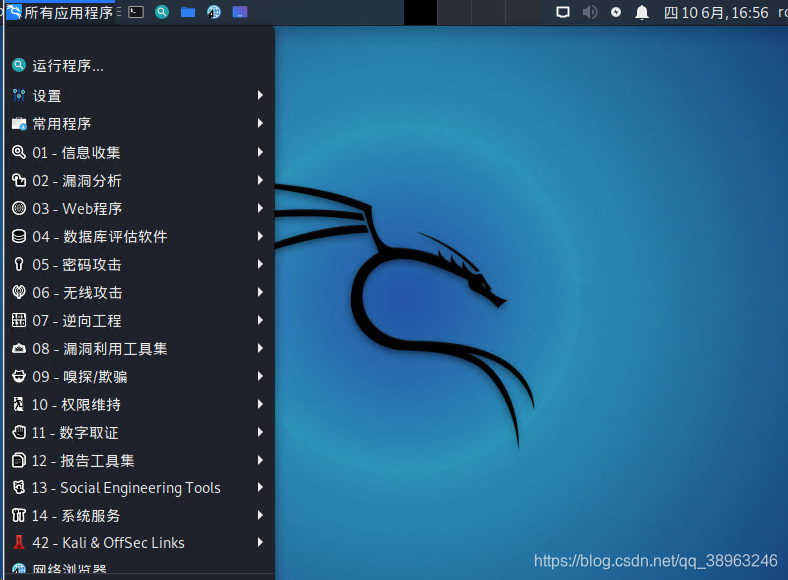Click the 数据库评估软件 database icon
Image resolution: width=788 pixels, height=580 pixels.
(19, 236)
